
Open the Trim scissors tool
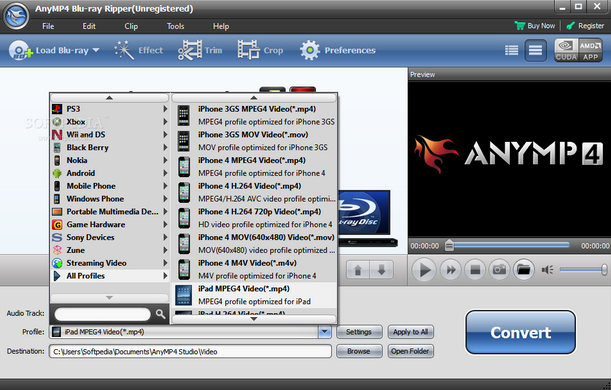pyautogui.click(x=190, y=50)
